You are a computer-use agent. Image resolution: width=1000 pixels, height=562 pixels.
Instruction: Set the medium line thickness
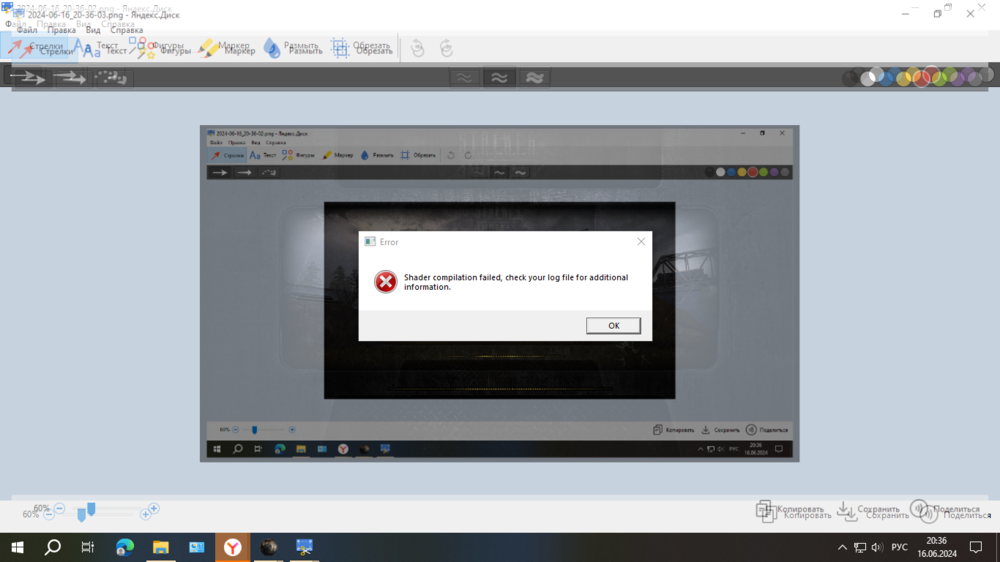click(x=499, y=78)
